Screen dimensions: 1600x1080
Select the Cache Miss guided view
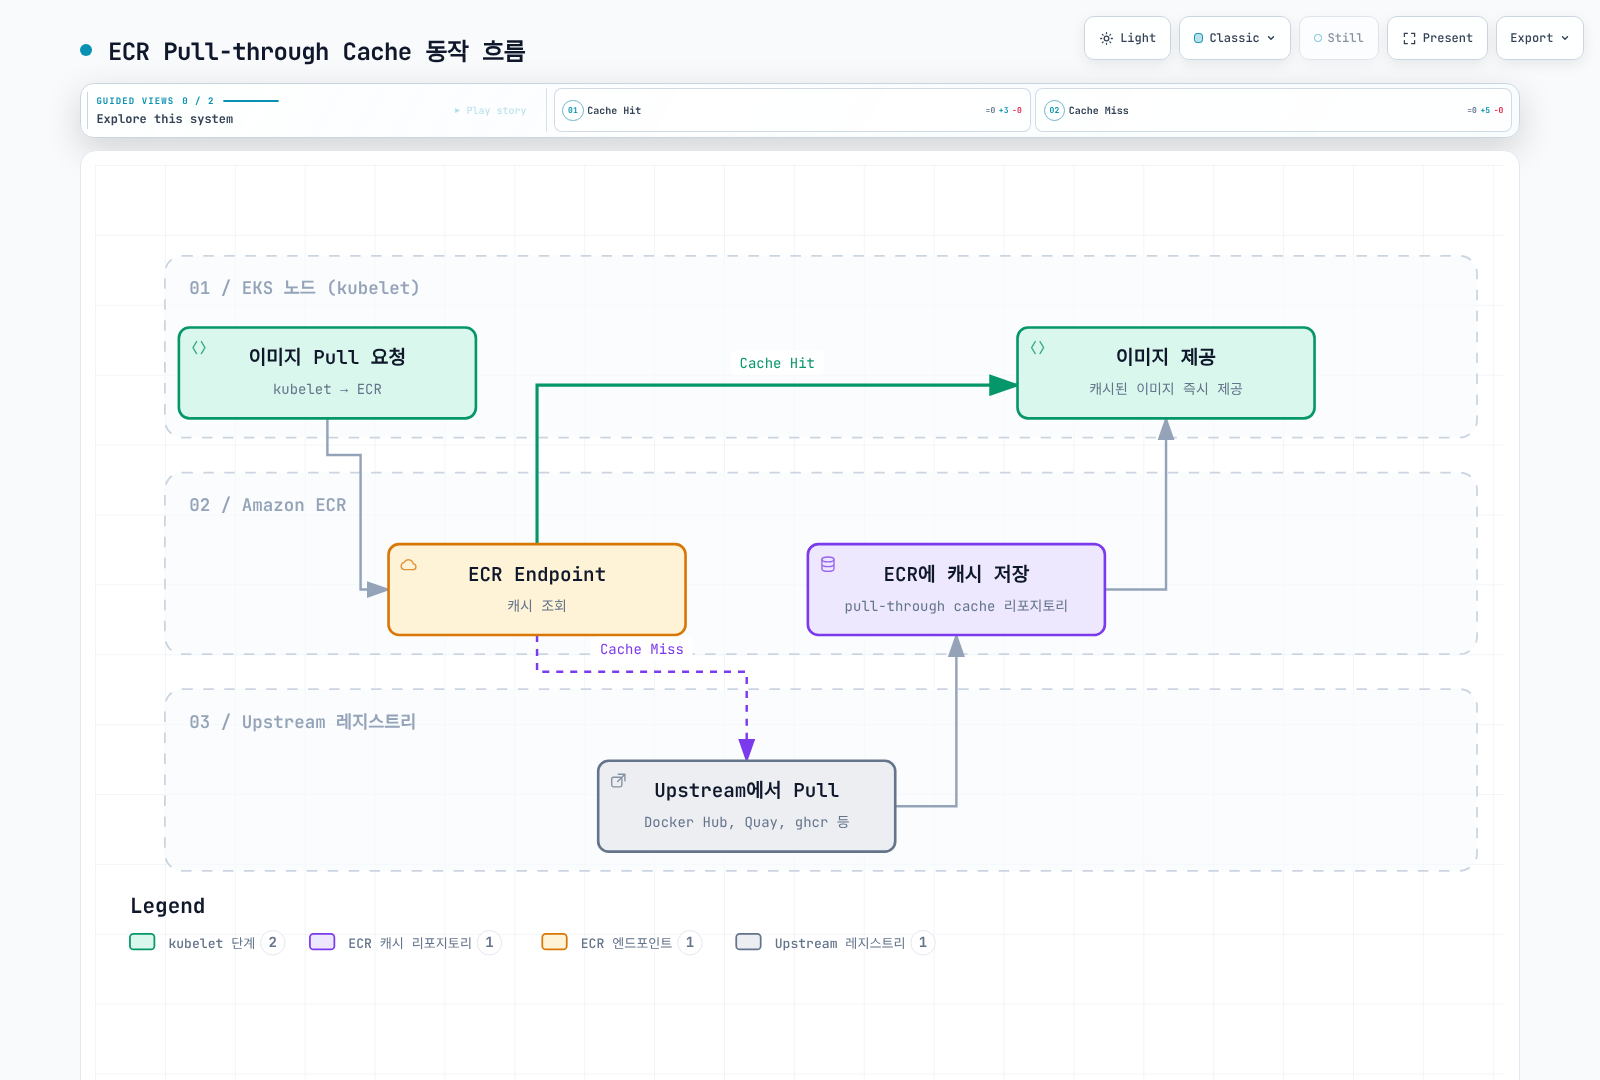click(x=1273, y=110)
